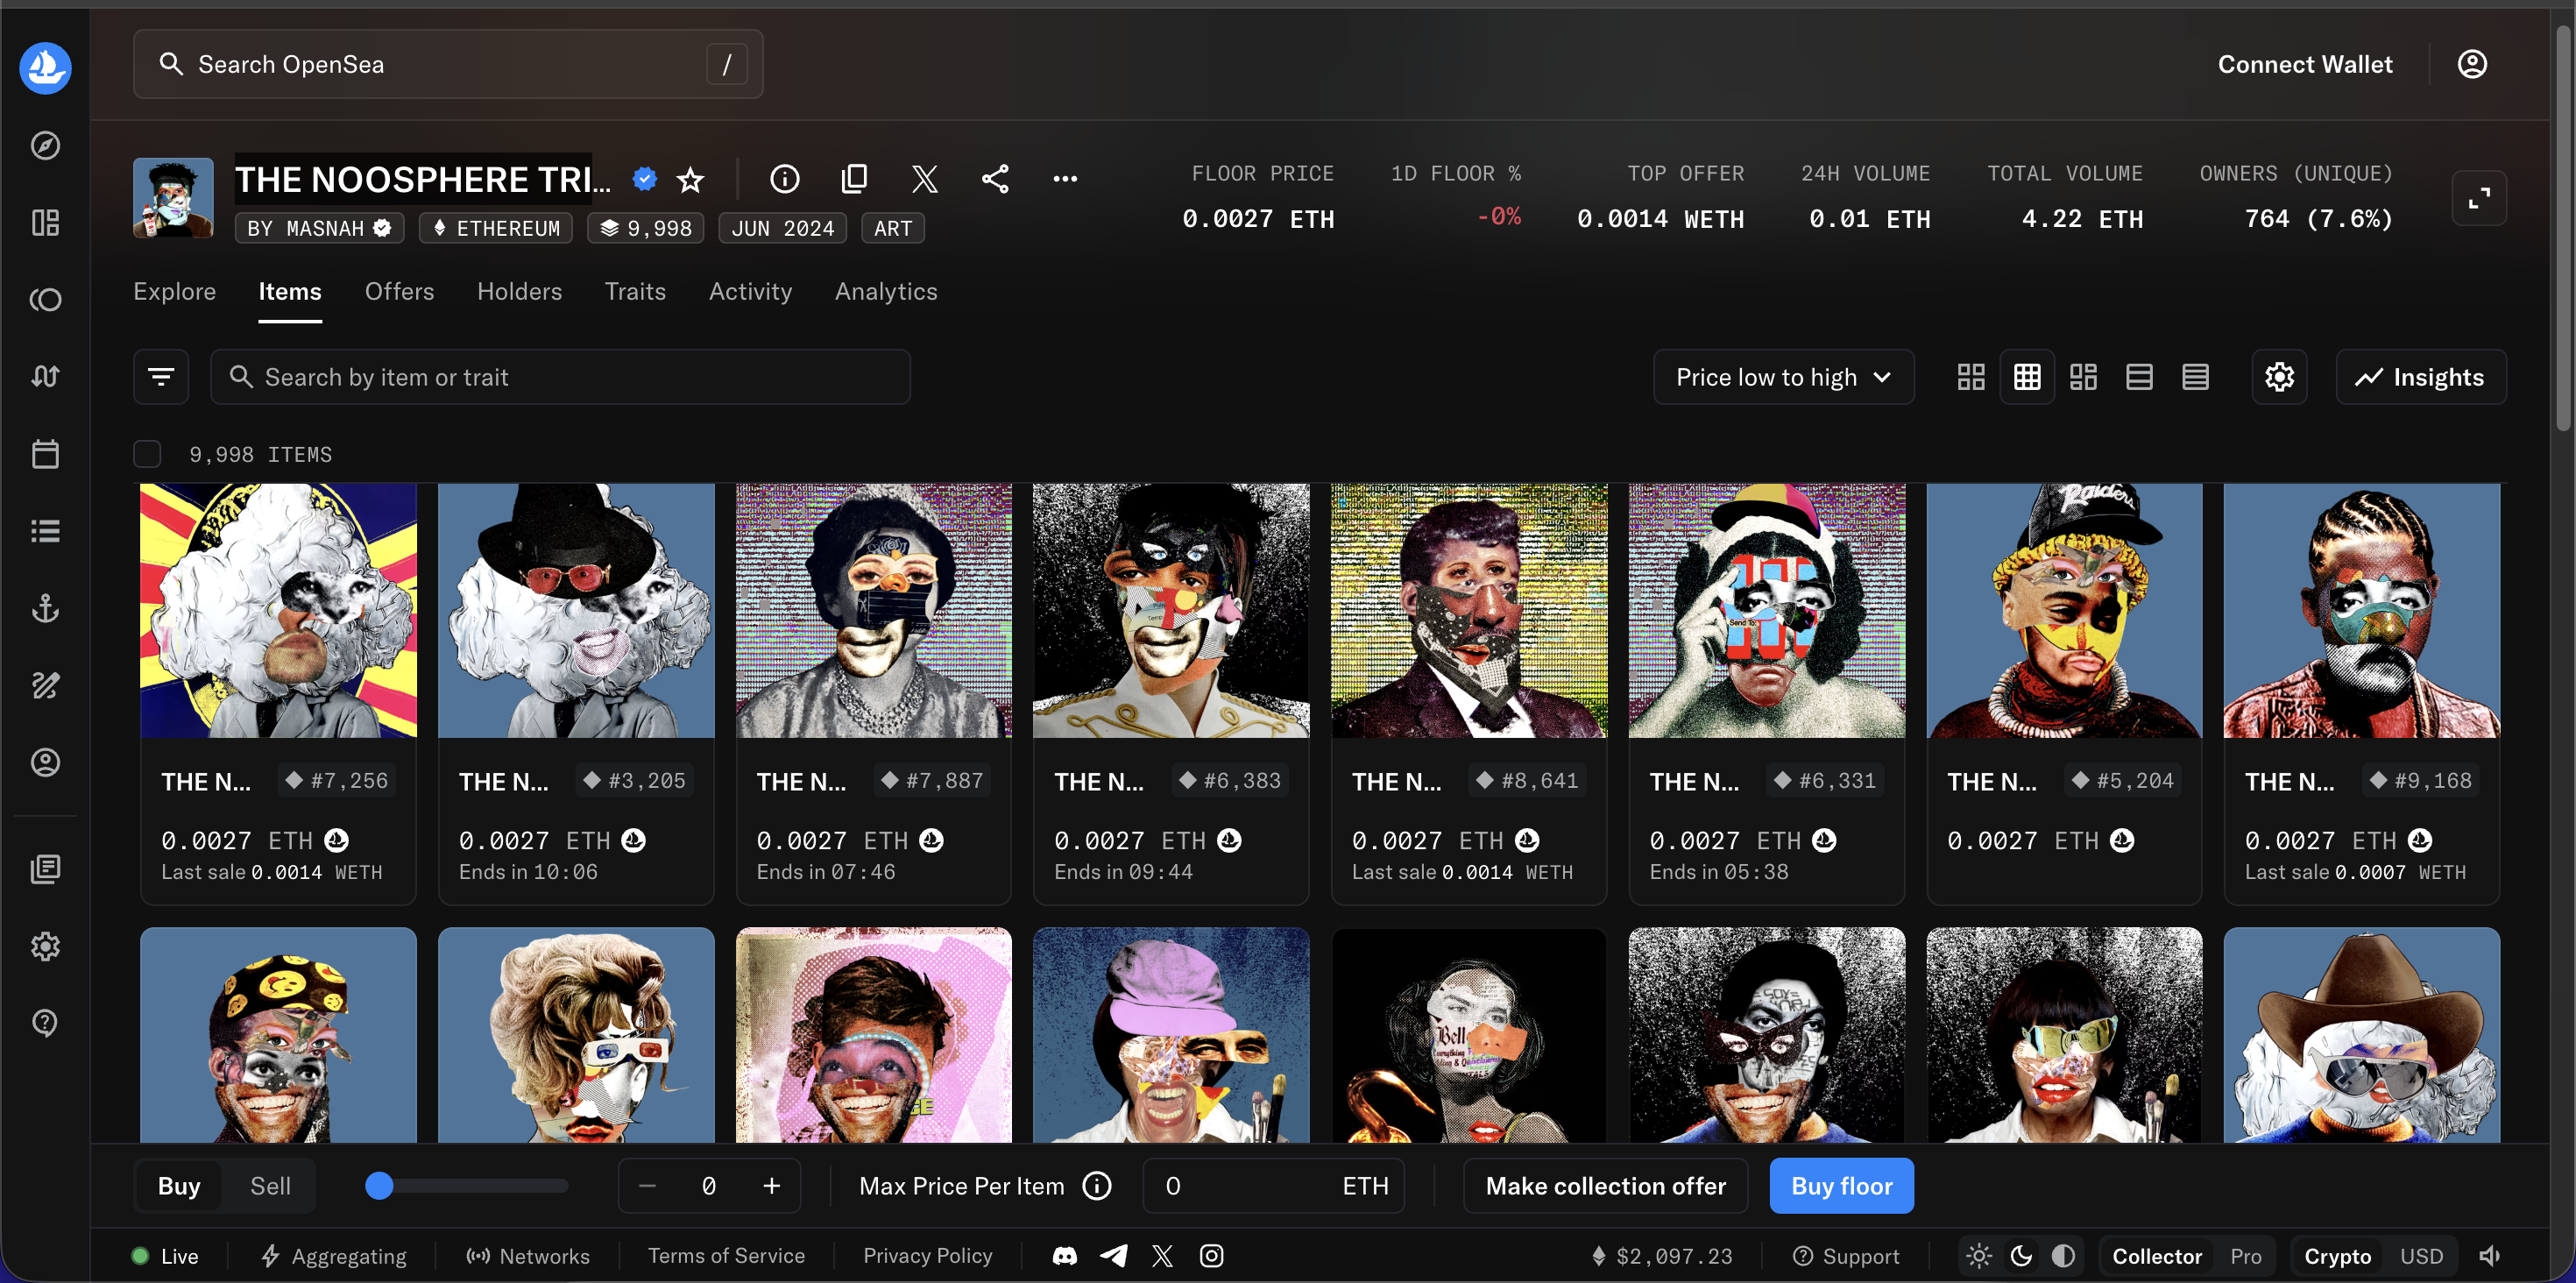Screen dimensions: 2576x1283
Task: Open Terms of Service link
Action: (726, 1256)
